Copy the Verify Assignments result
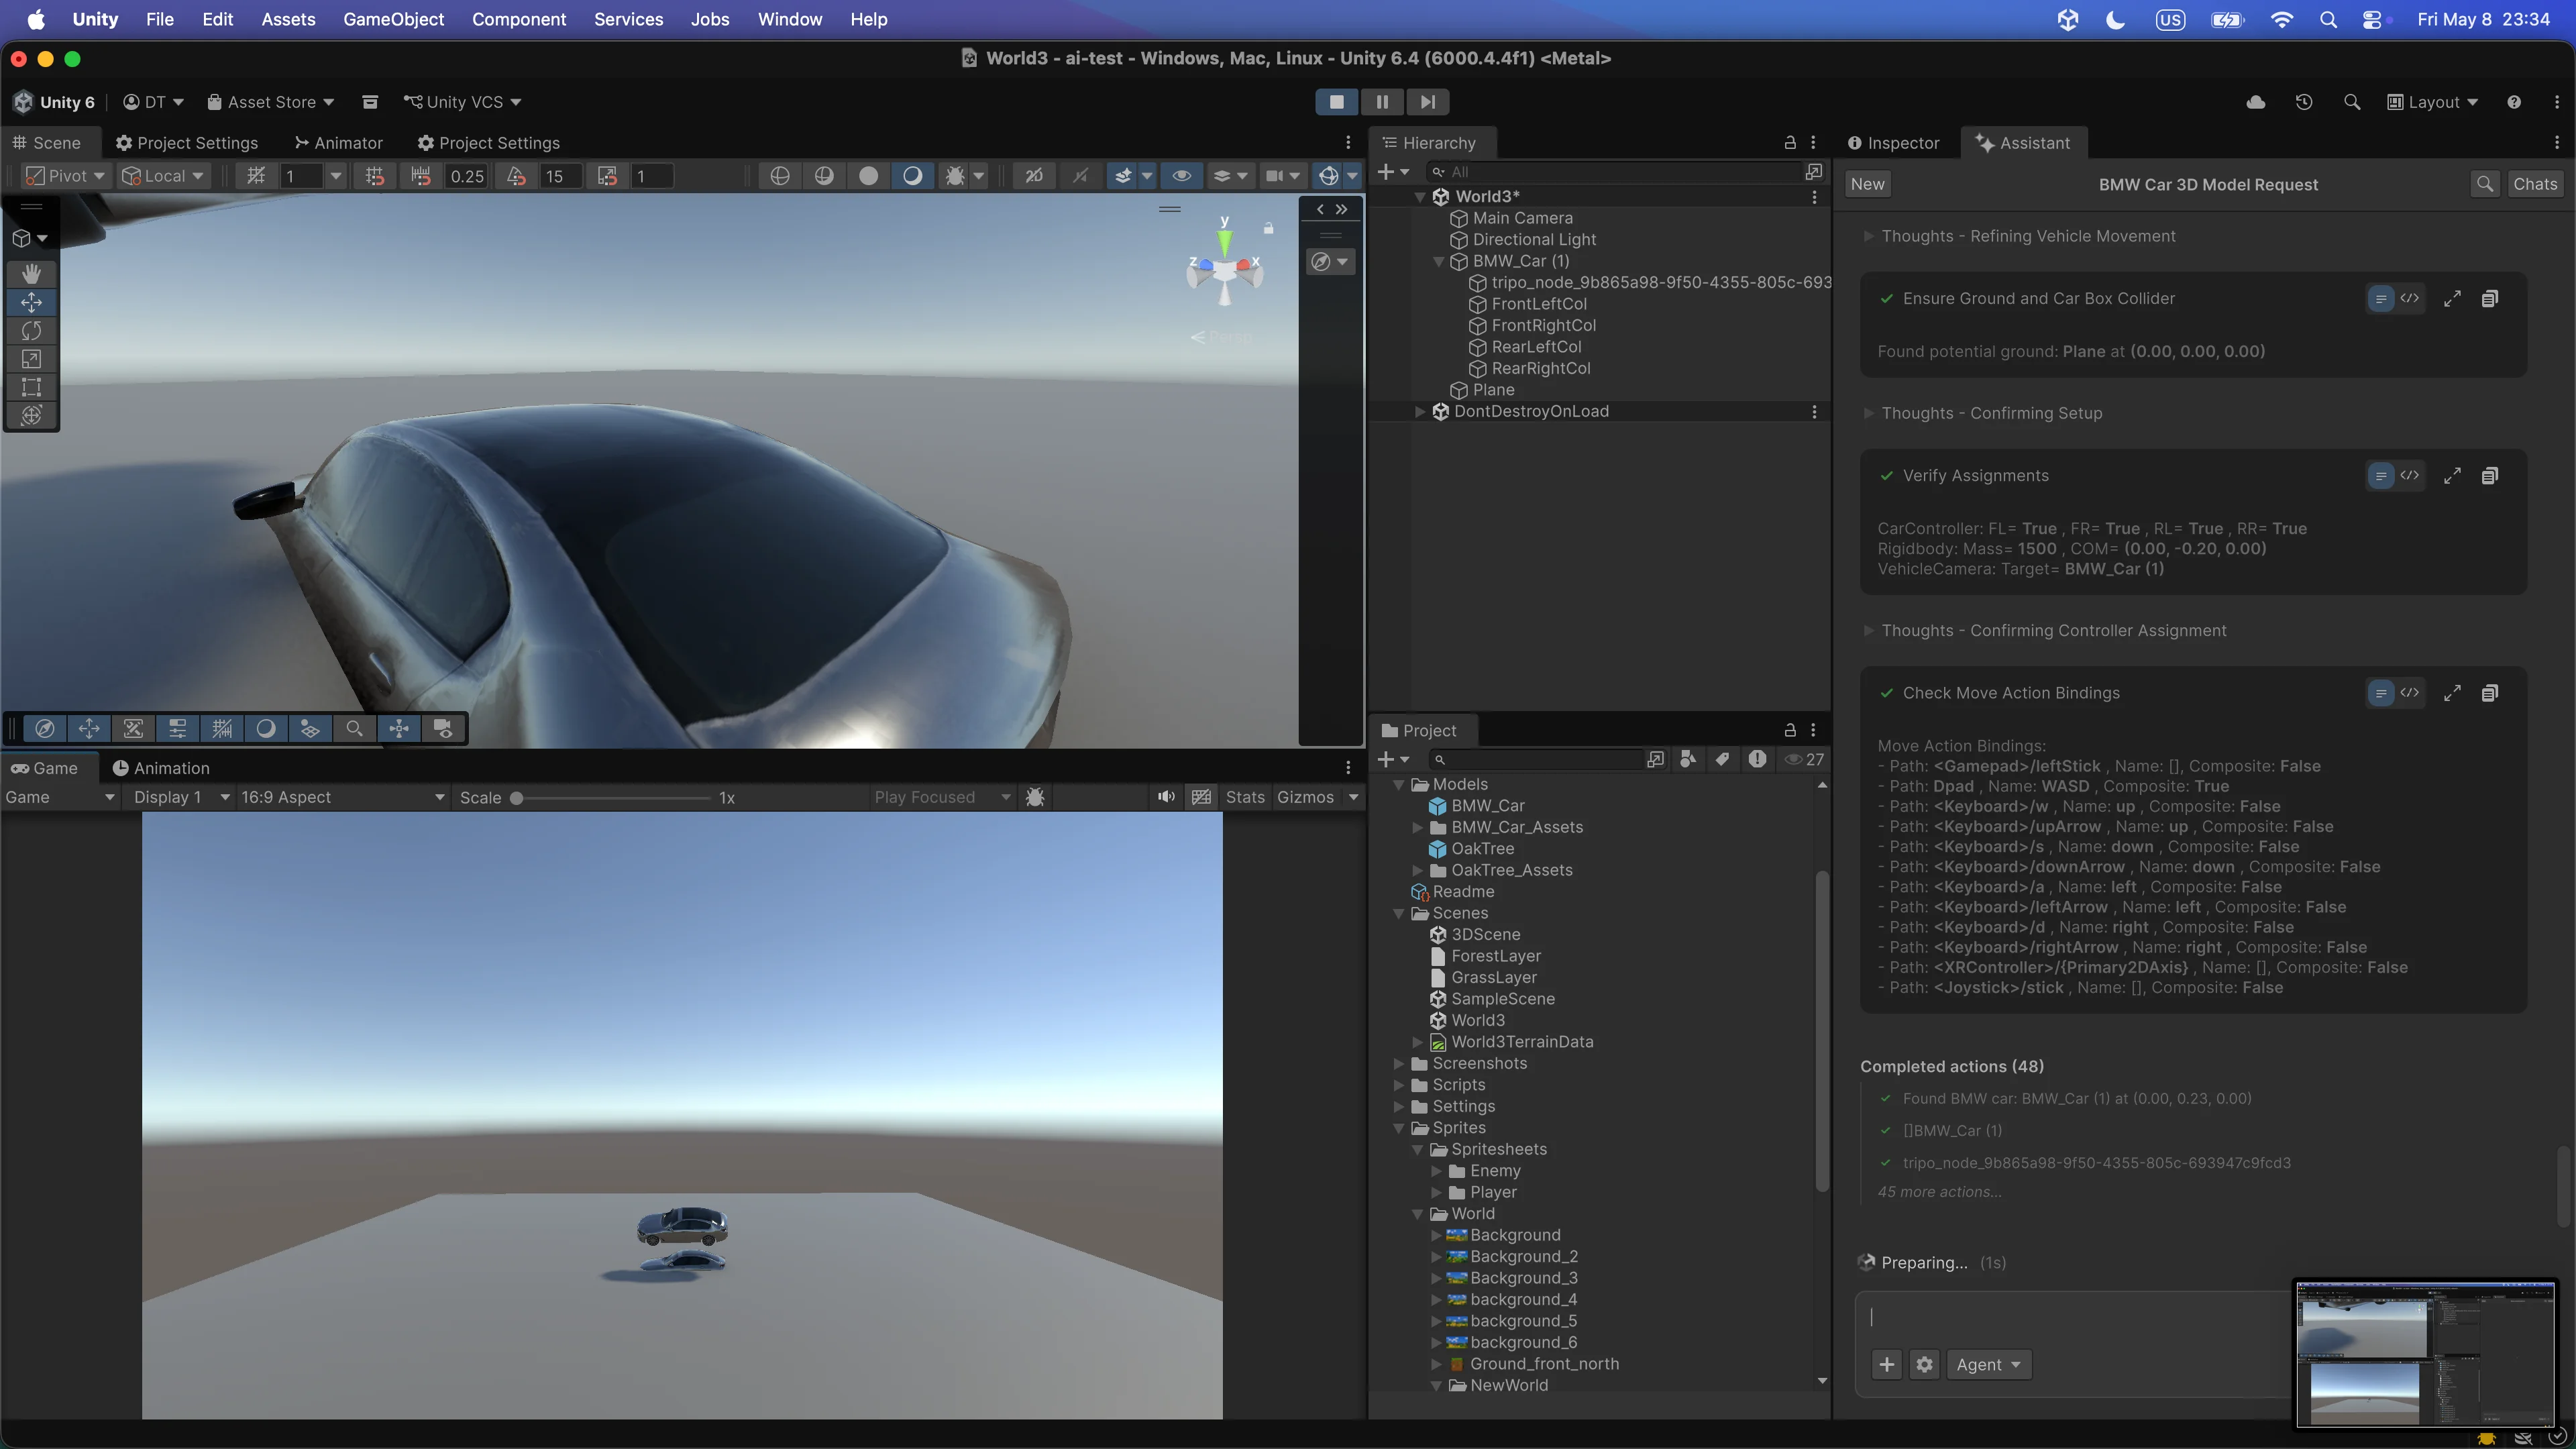2576x1449 pixels. click(x=2490, y=476)
